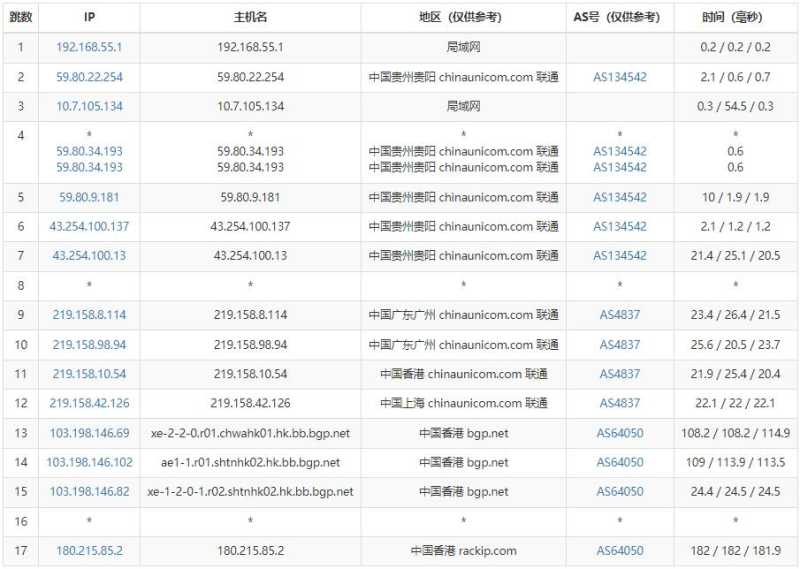800x569 pixels.
Task: Open the 219.158.8.114 IP link
Action: (89, 314)
